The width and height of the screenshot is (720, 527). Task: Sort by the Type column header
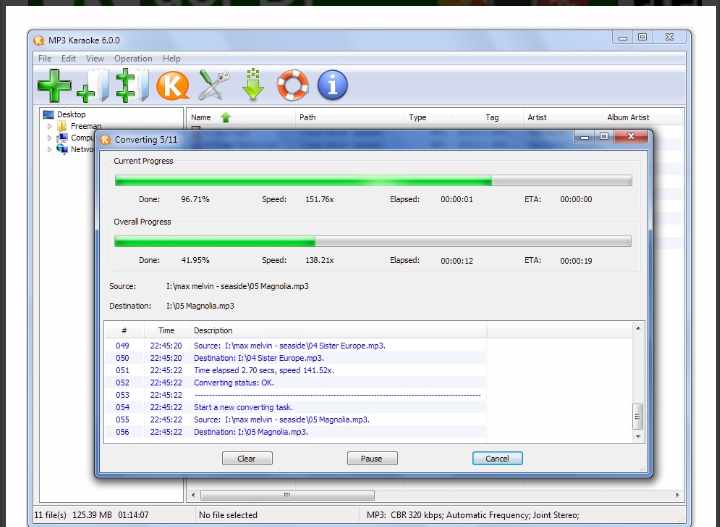point(417,118)
